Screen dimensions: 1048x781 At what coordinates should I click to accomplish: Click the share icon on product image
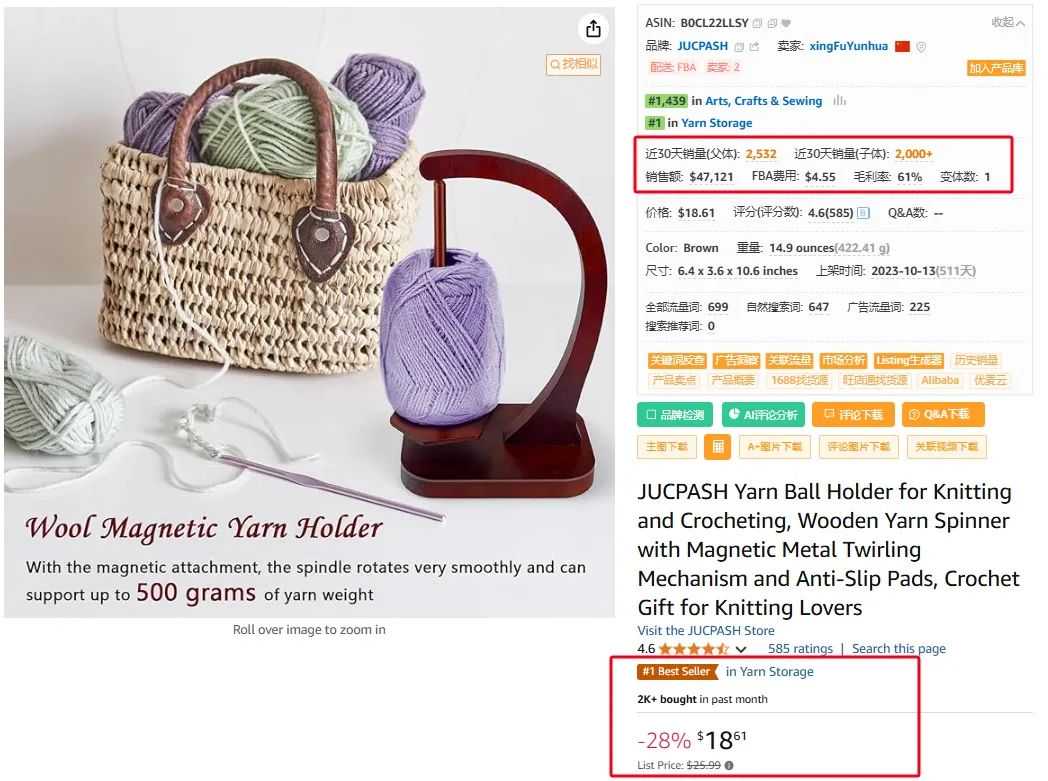tap(594, 29)
